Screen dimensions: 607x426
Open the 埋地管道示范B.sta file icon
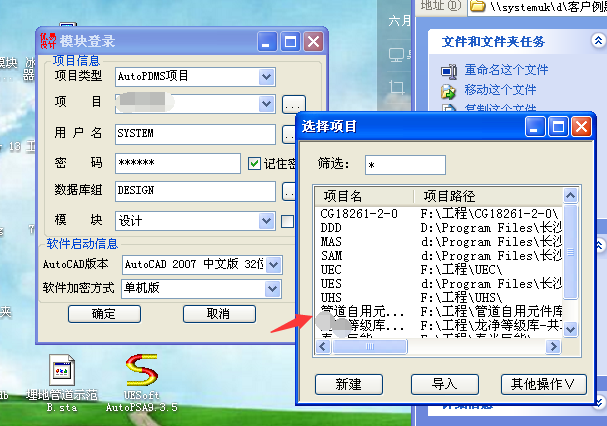[62, 371]
